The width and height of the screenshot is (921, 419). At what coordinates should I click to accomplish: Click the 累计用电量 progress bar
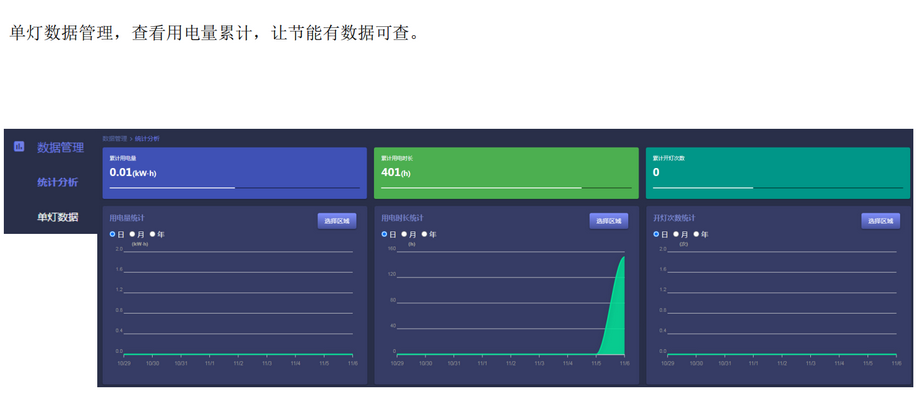pos(234,188)
